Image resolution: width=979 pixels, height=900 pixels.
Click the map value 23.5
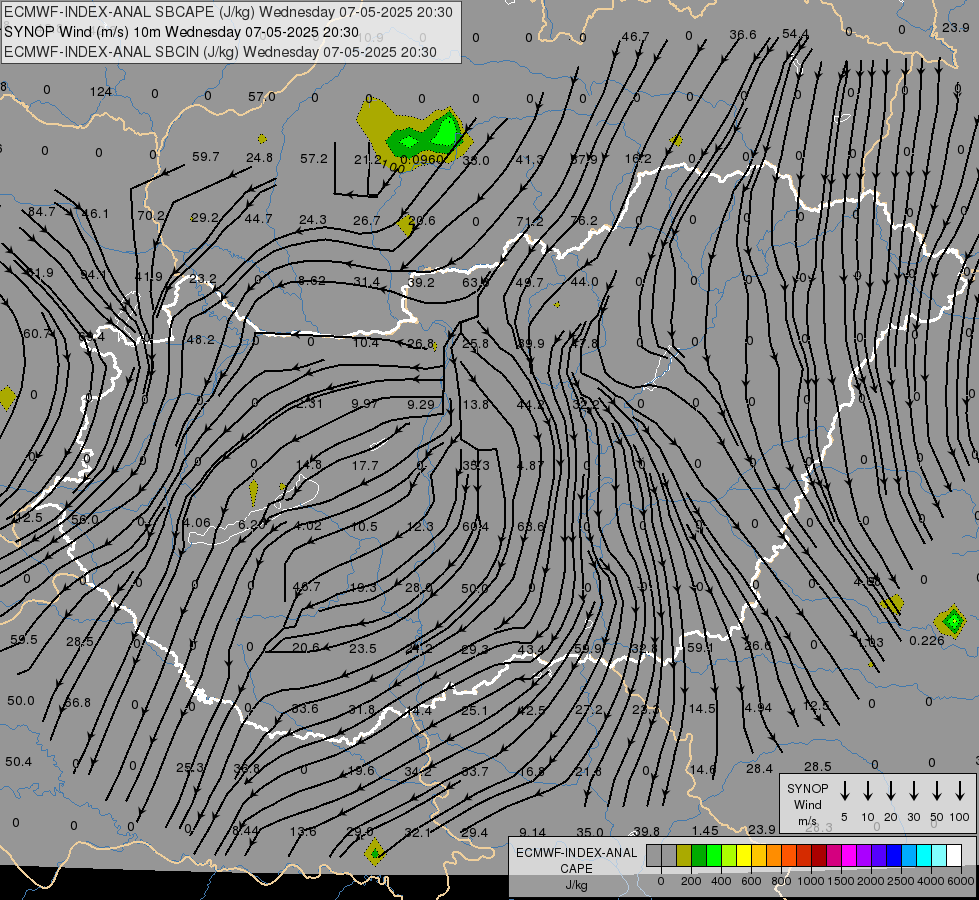[x=363, y=649]
